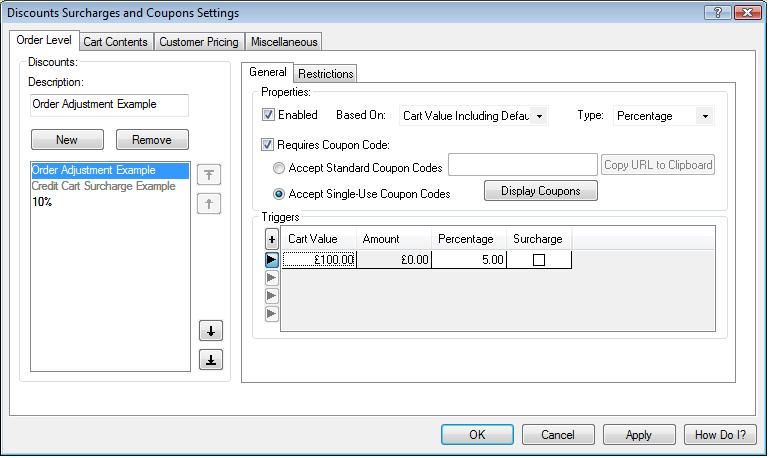This screenshot has height=458, width=769.
Task: Switch to the Cart Contents tab
Action: [115, 42]
